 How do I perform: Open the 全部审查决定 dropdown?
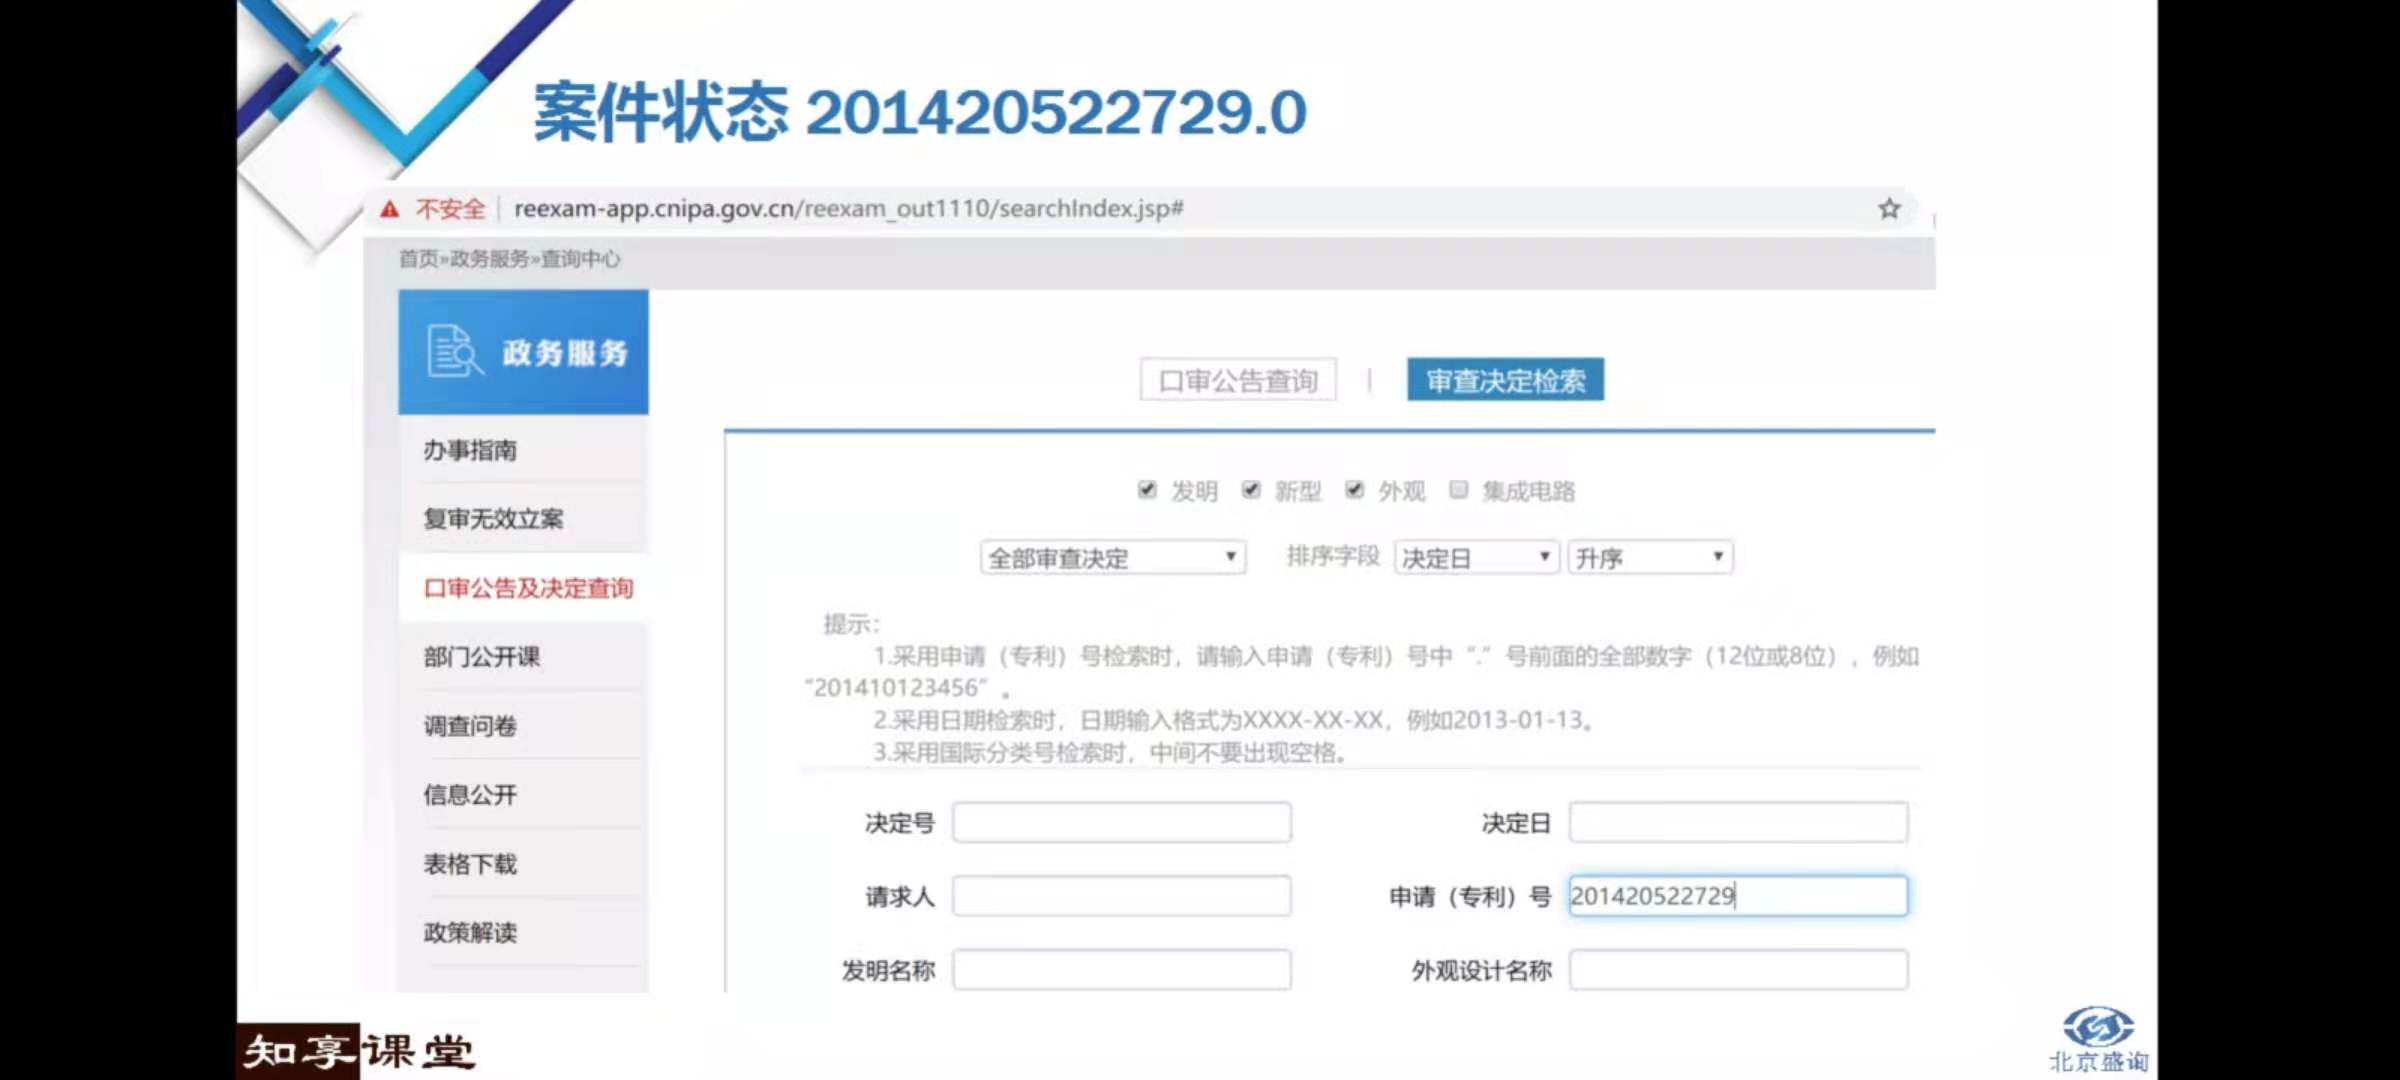(1112, 557)
